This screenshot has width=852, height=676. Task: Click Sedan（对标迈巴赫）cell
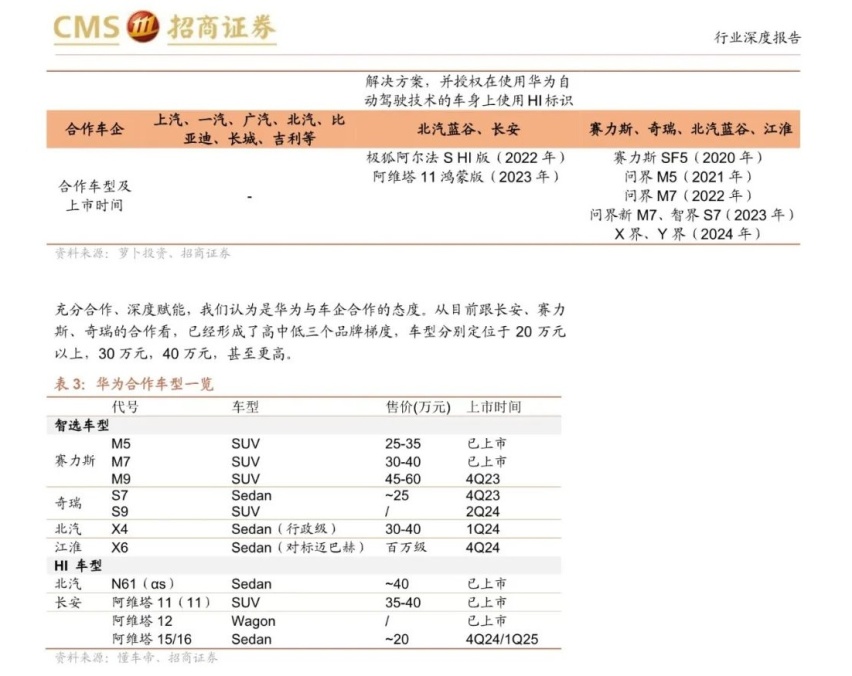point(298,548)
